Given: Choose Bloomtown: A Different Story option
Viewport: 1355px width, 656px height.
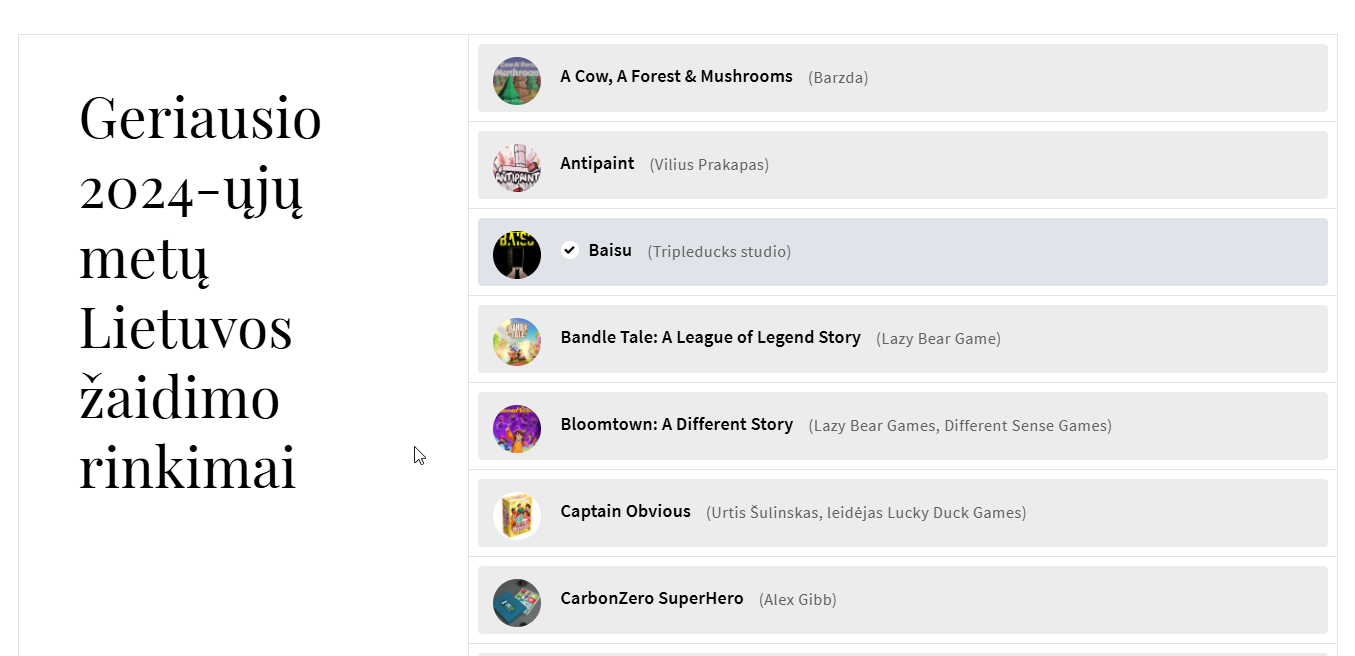Looking at the screenshot, I should pyautogui.click(x=676, y=424).
